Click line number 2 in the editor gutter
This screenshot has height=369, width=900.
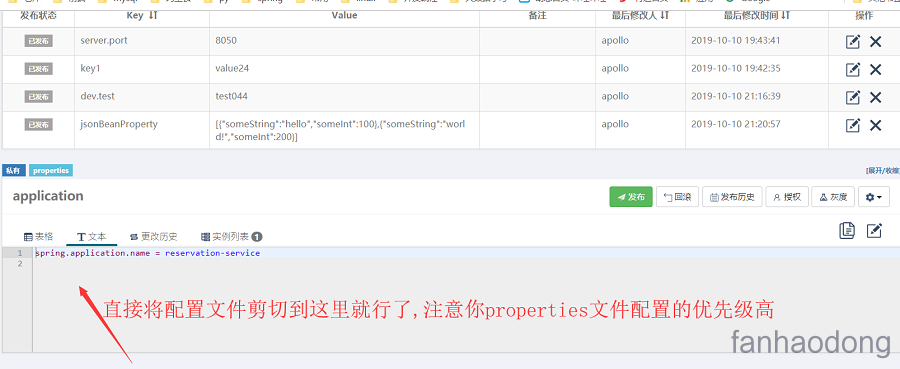[x=20, y=263]
